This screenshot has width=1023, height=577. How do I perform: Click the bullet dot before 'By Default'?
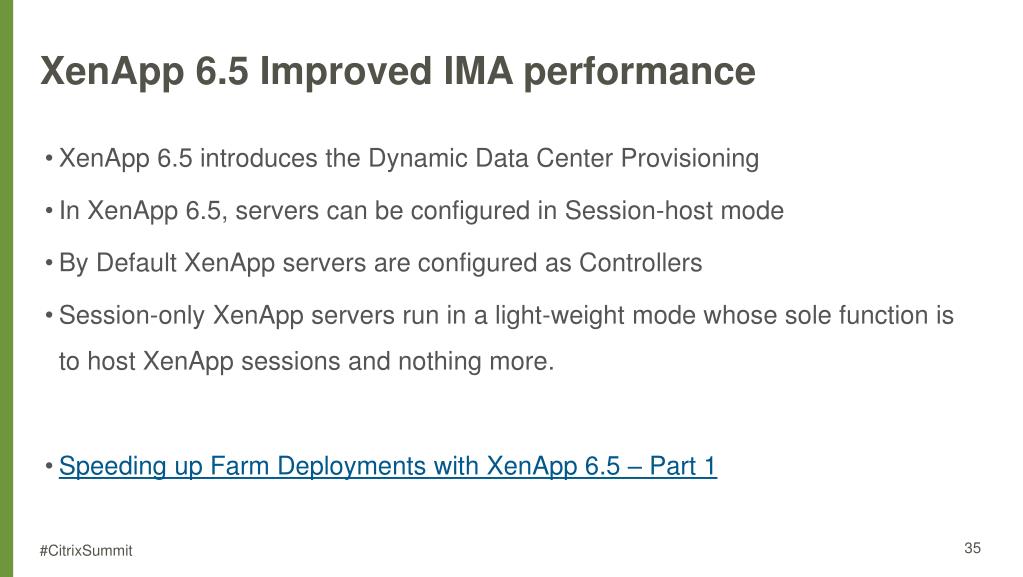pyautogui.click(x=49, y=263)
